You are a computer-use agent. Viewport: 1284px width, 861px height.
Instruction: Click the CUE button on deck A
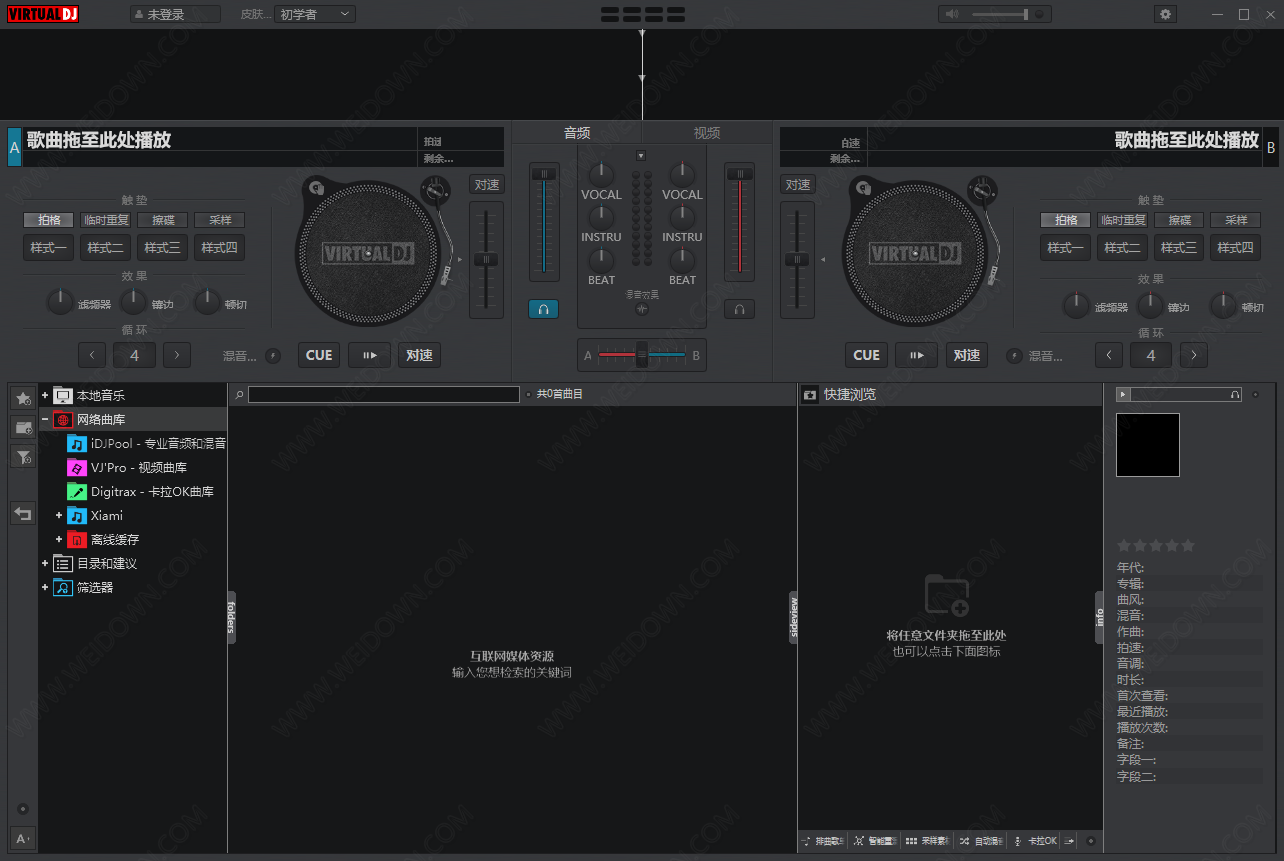point(319,355)
